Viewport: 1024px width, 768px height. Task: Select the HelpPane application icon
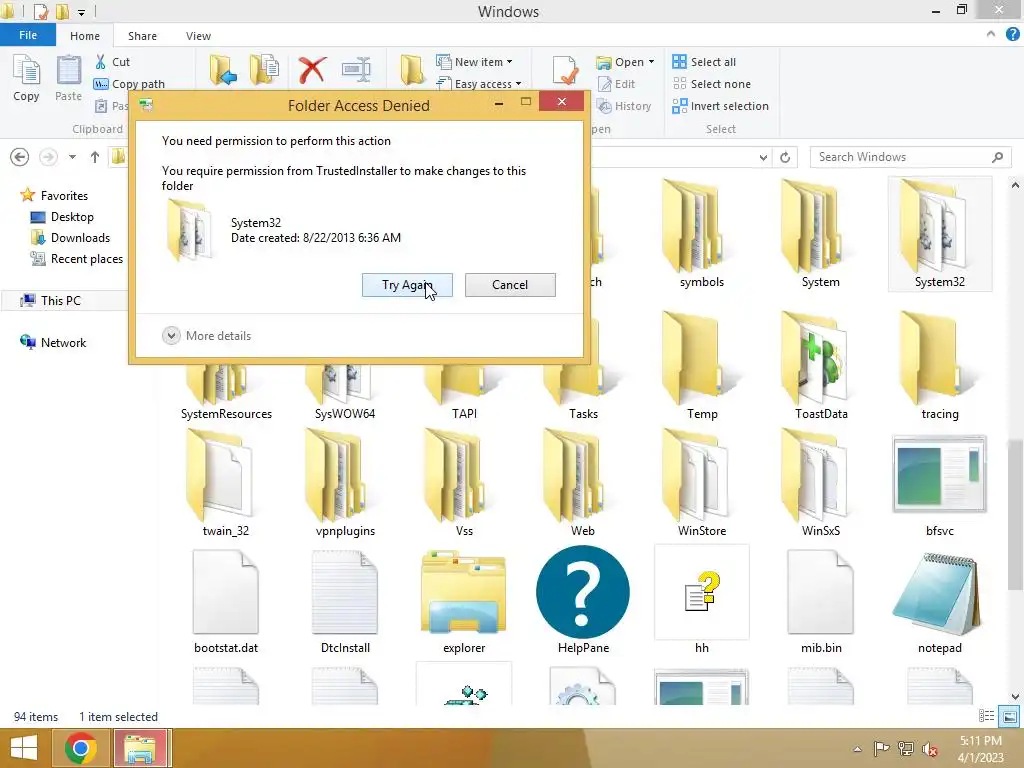tap(583, 601)
